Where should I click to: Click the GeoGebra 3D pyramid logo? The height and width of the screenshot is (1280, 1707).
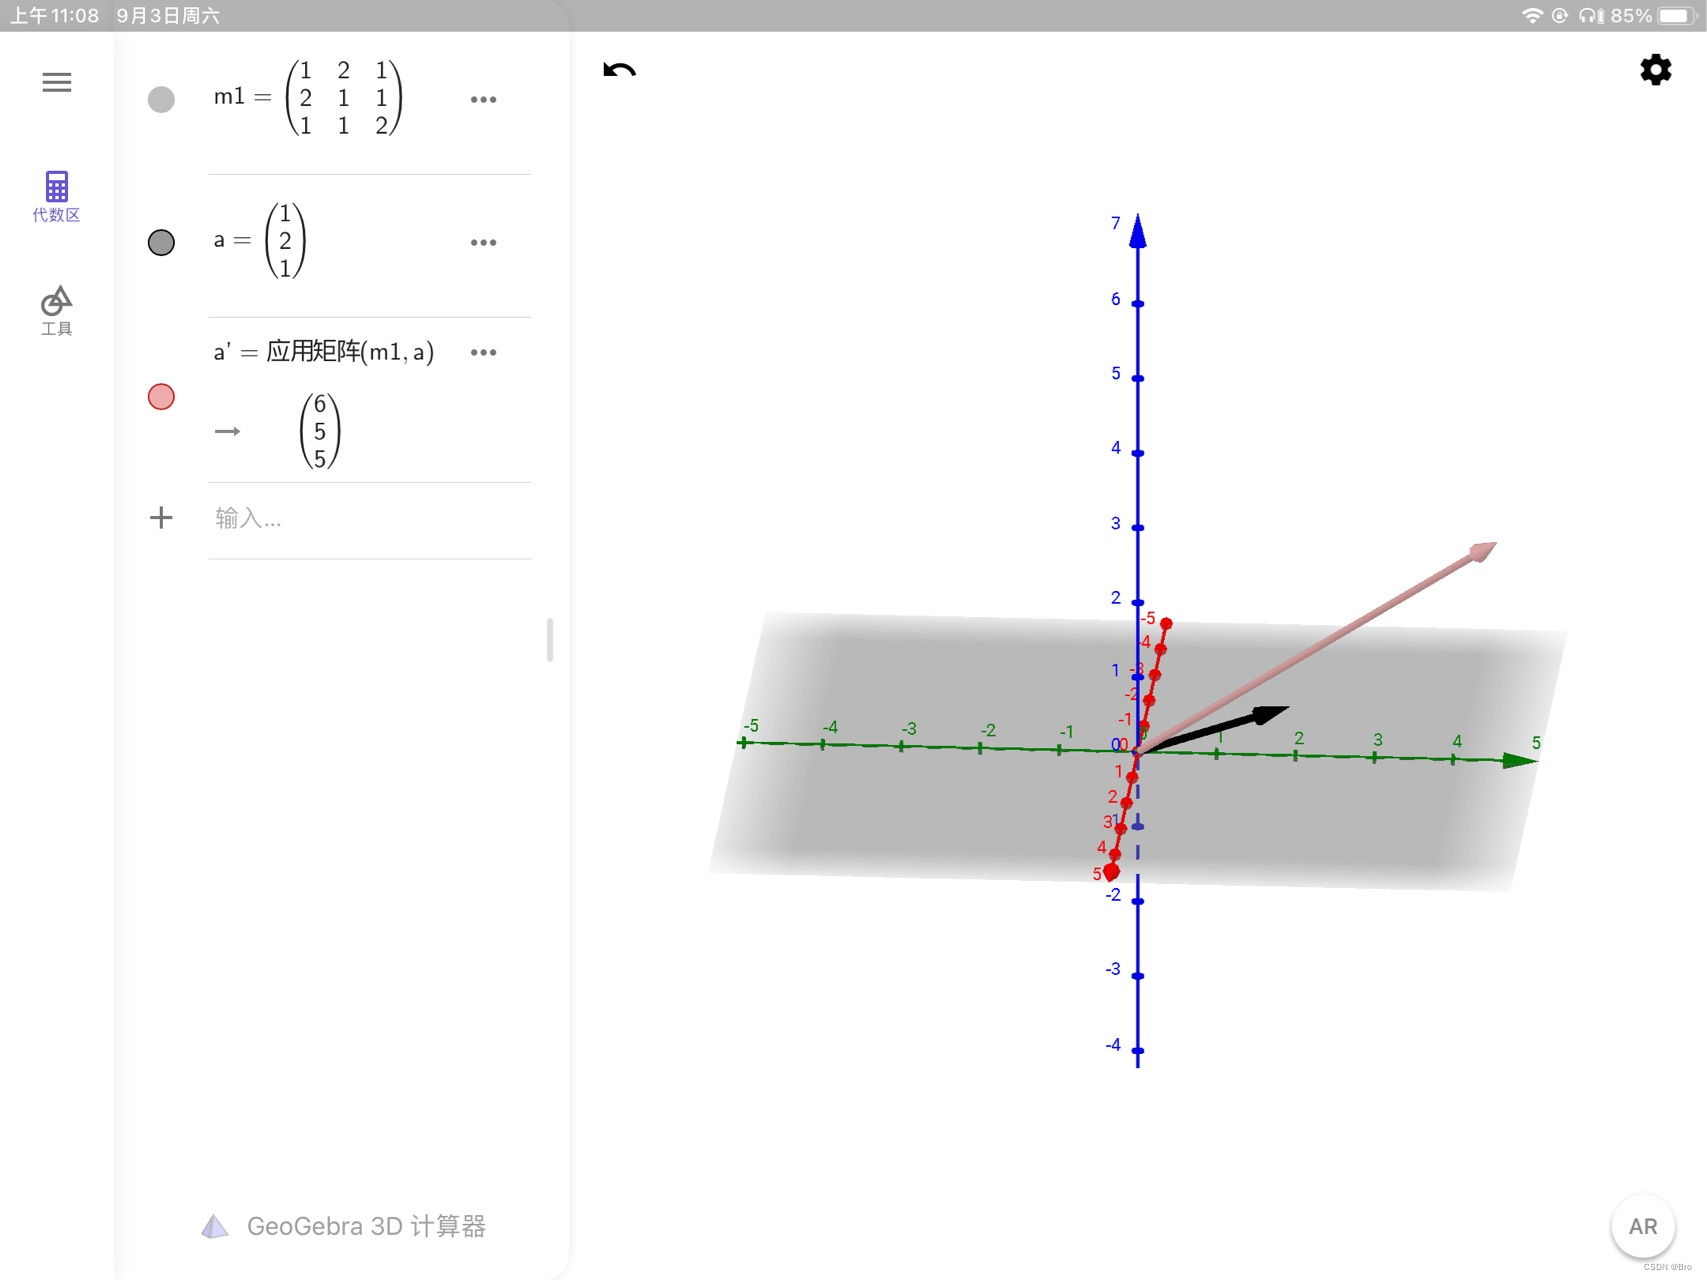pyautogui.click(x=215, y=1227)
